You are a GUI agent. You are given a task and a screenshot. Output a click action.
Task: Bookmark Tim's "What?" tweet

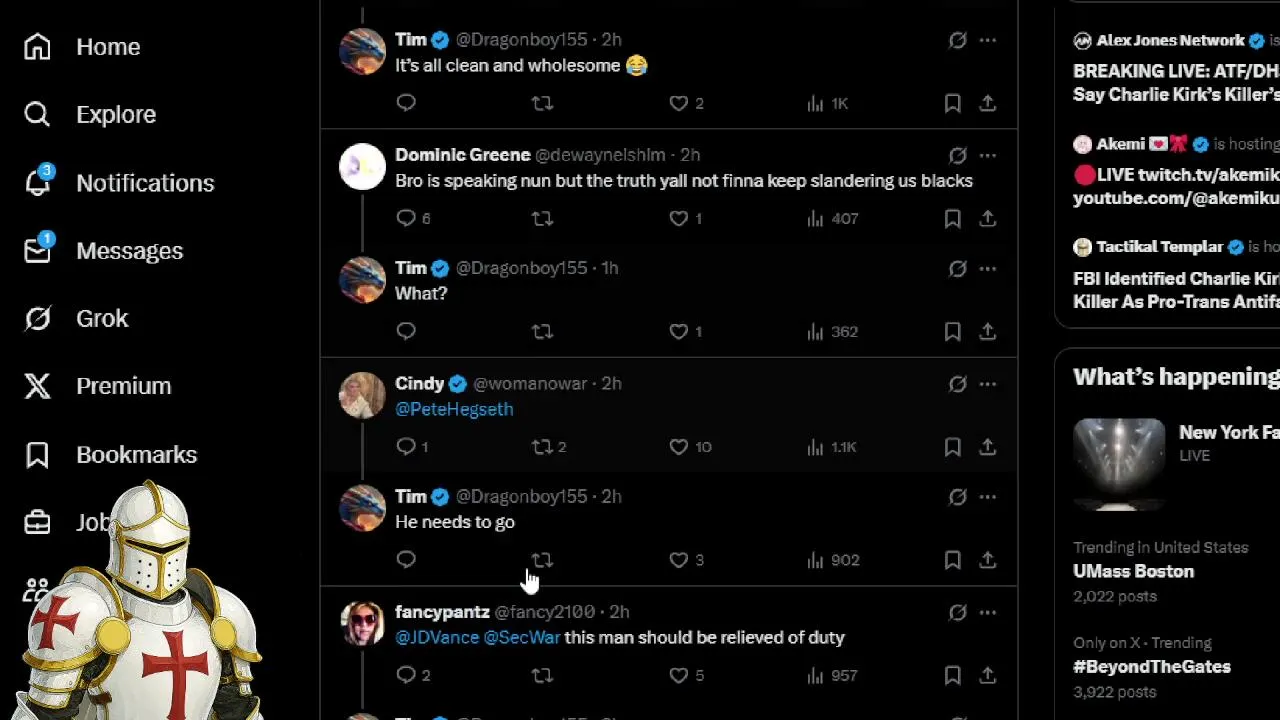point(953,331)
